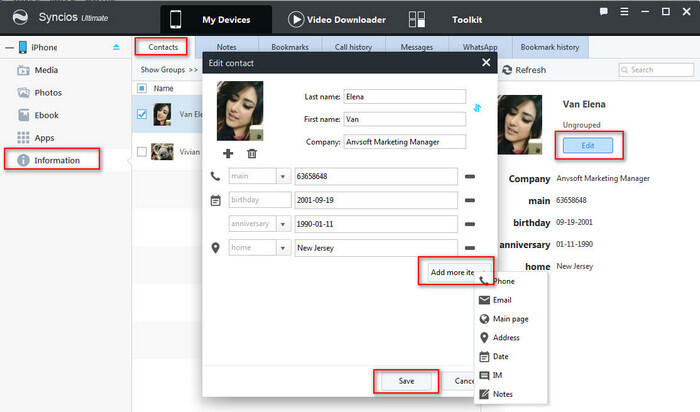700x412 pixels.
Task: Remove the home address field row
Action: 470,248
